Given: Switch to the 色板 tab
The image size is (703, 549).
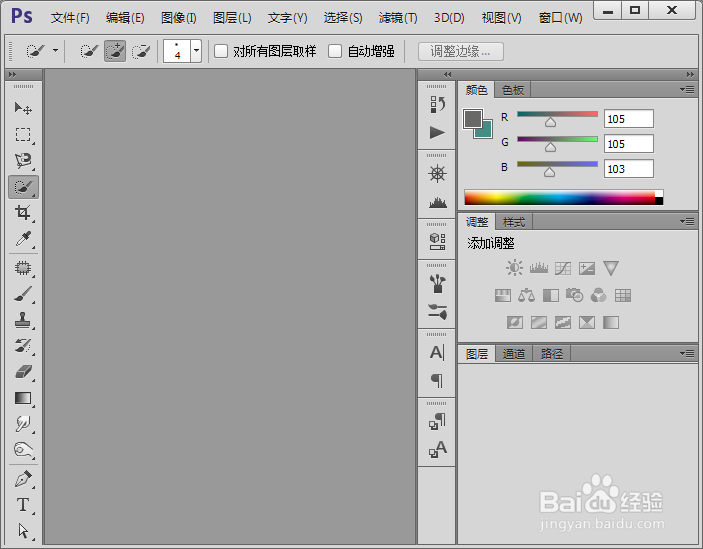Looking at the screenshot, I should pos(512,90).
